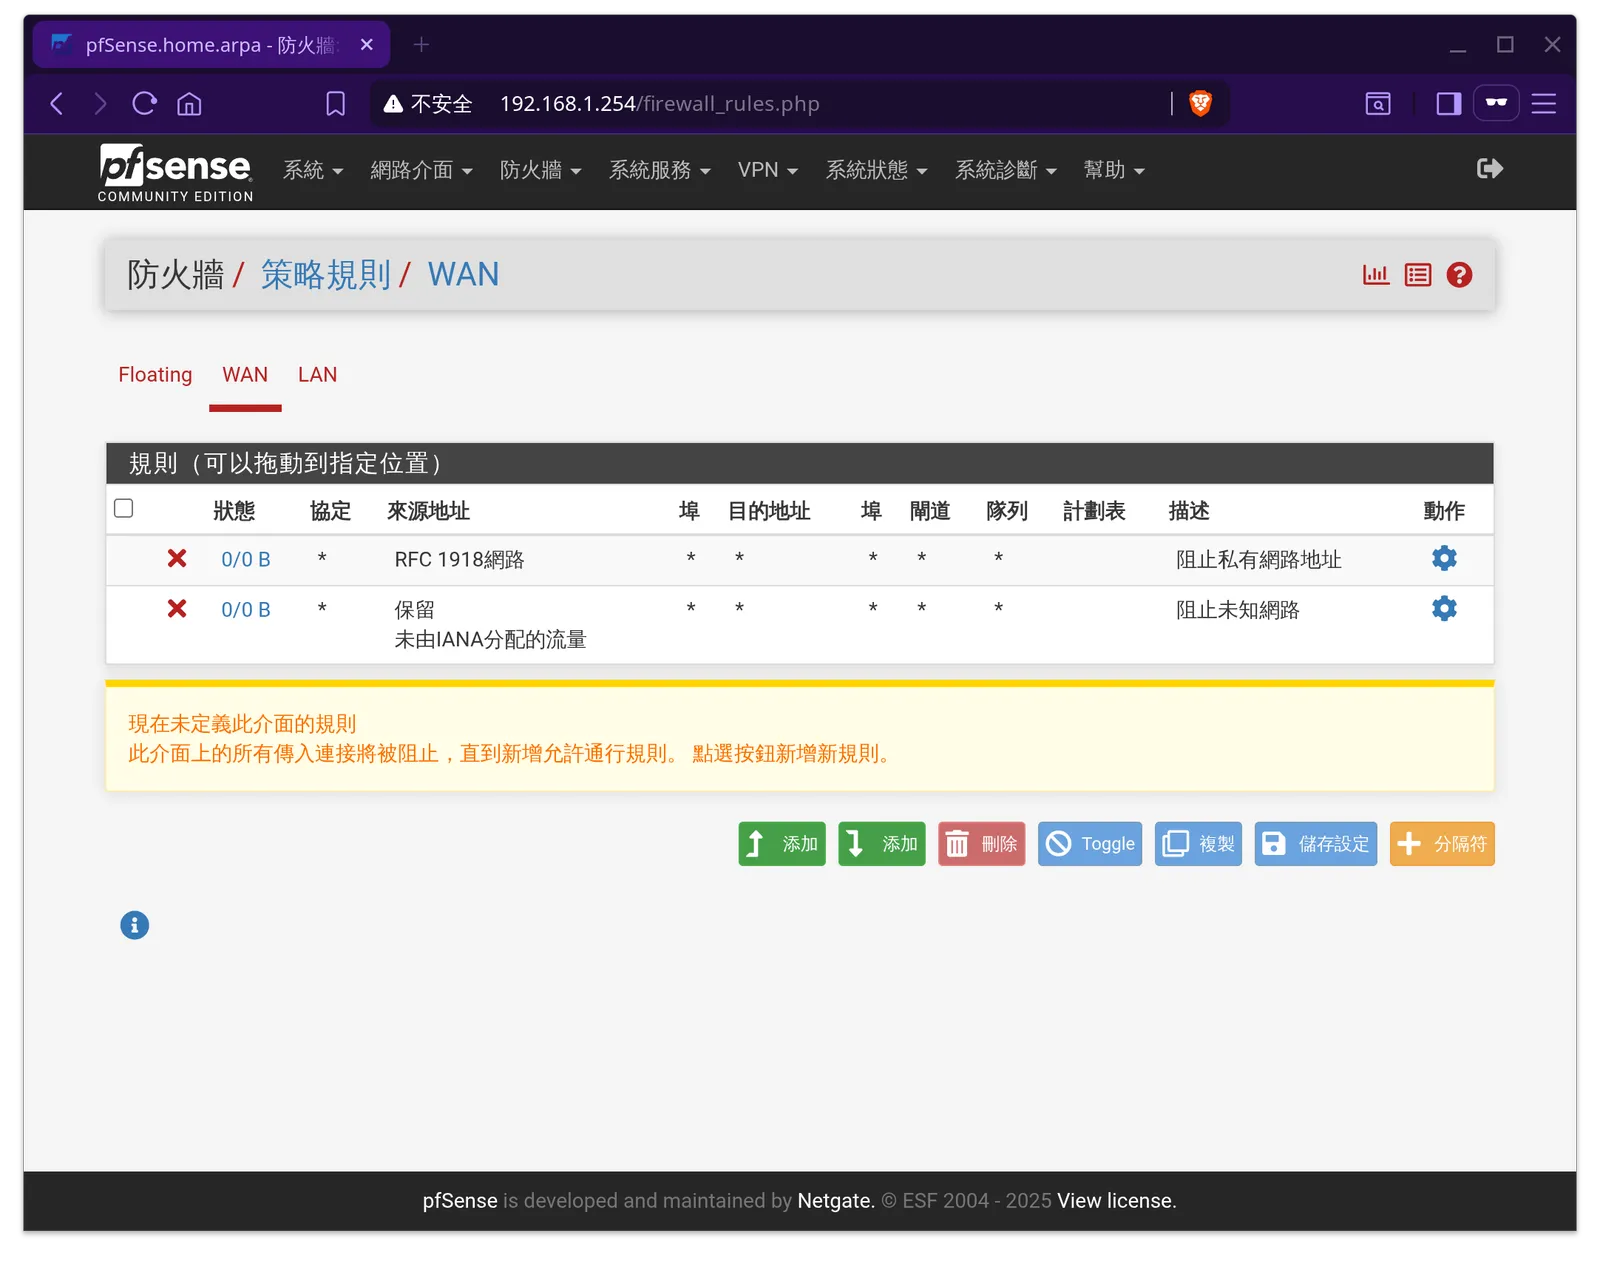Open the 0/0 B states link for RFC 1918 rule
The image size is (1600, 1278).
(246, 559)
